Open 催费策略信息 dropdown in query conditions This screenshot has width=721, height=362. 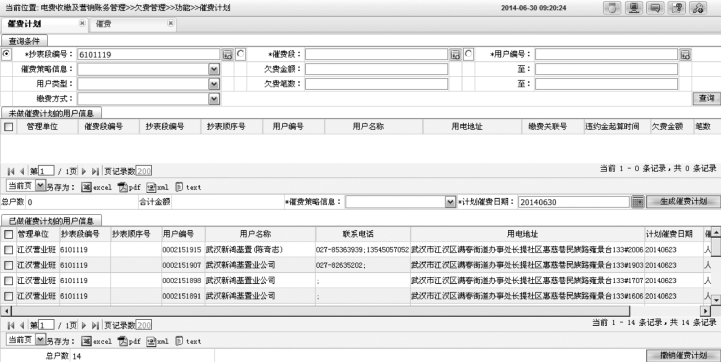214,69
